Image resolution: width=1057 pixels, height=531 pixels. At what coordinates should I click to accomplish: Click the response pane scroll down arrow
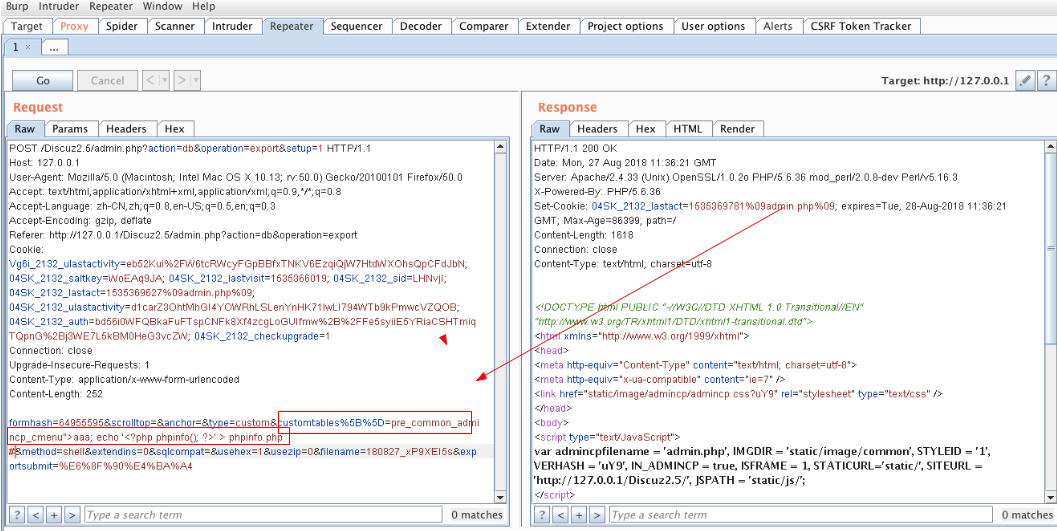[1049, 496]
